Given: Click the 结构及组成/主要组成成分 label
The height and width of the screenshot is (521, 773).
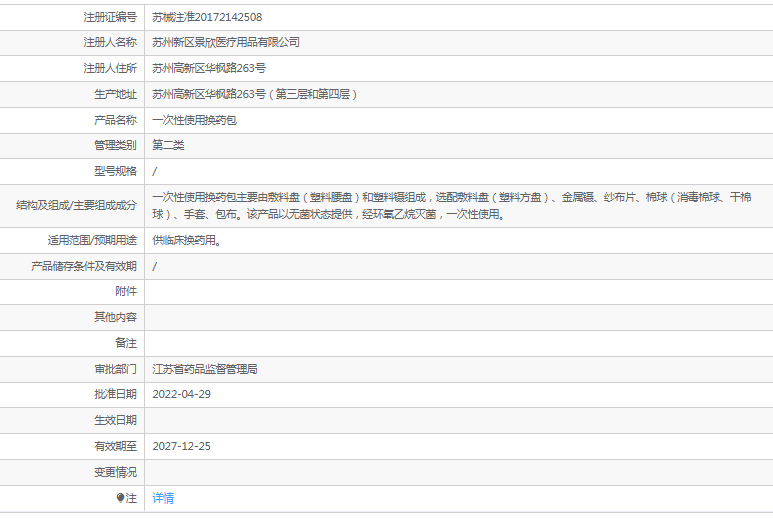Looking at the screenshot, I should tap(76, 205).
